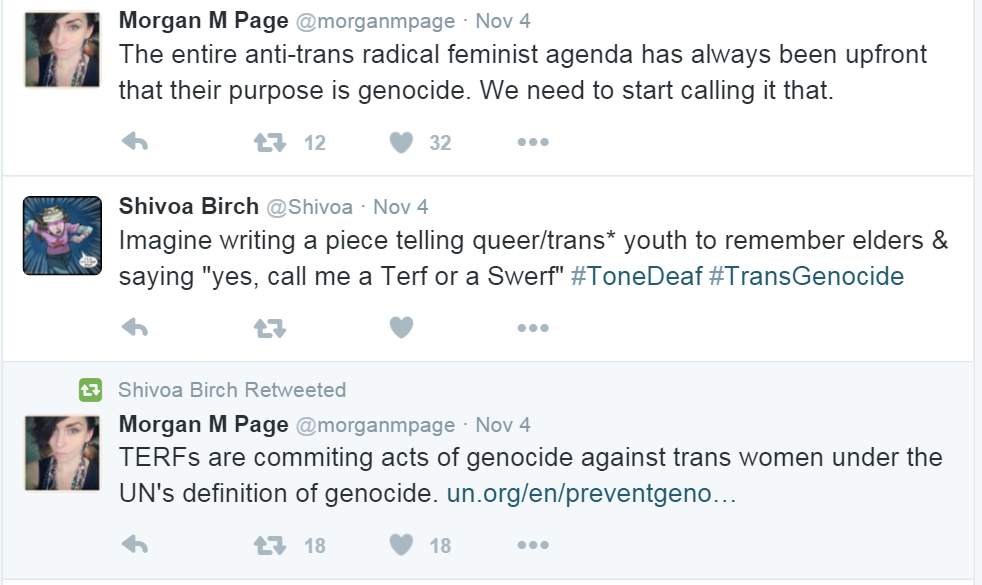The image size is (982, 585).
Task: Reply to the TERFs genocide definition tweet
Action: click(x=134, y=544)
